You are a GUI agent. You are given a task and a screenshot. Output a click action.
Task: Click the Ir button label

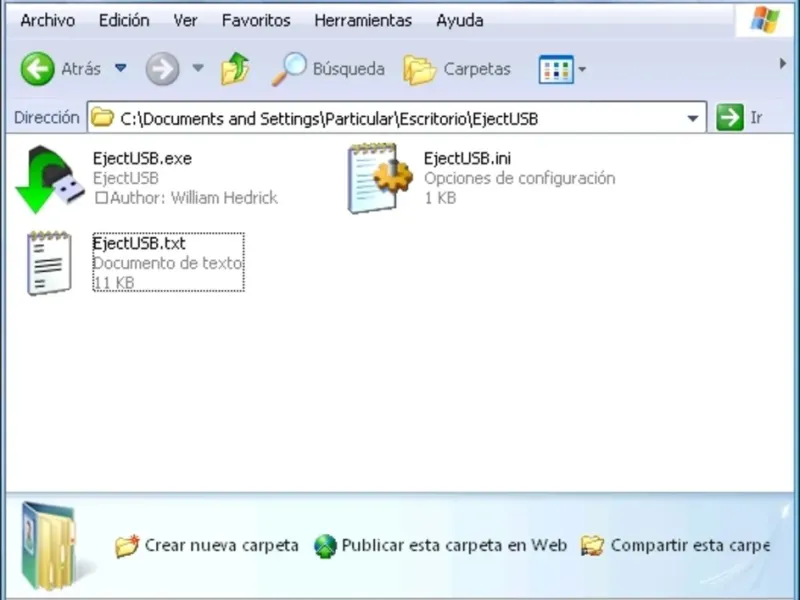point(756,118)
